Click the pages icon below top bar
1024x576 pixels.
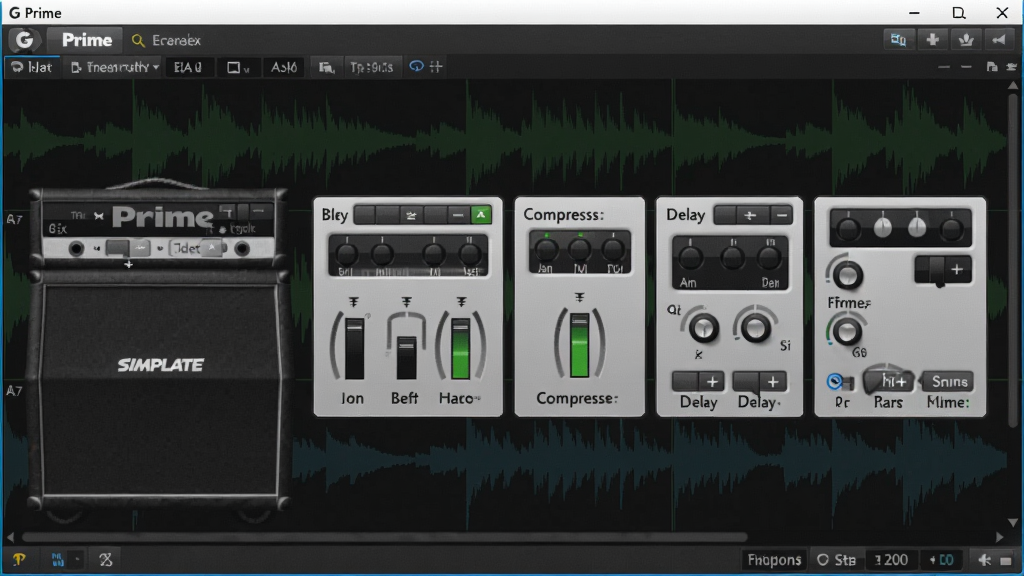(x=992, y=67)
